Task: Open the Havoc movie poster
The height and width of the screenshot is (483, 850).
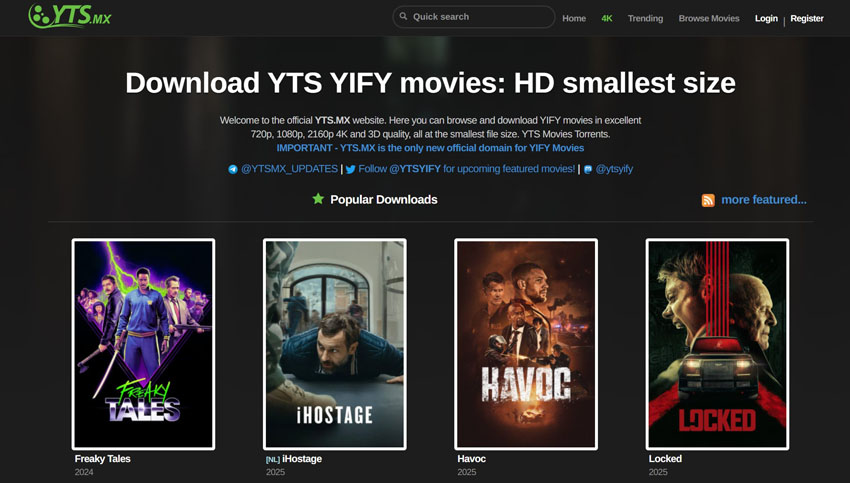Action: pos(526,344)
